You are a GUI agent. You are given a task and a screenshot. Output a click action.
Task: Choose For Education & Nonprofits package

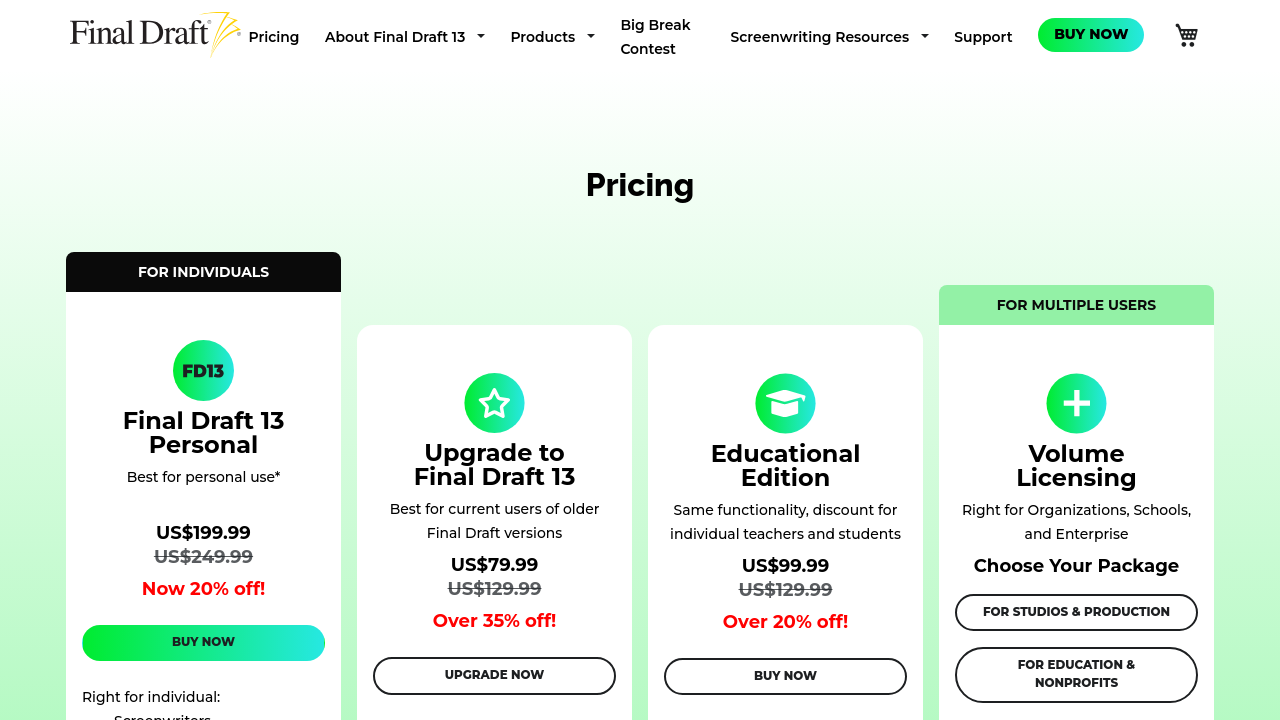click(x=1076, y=674)
